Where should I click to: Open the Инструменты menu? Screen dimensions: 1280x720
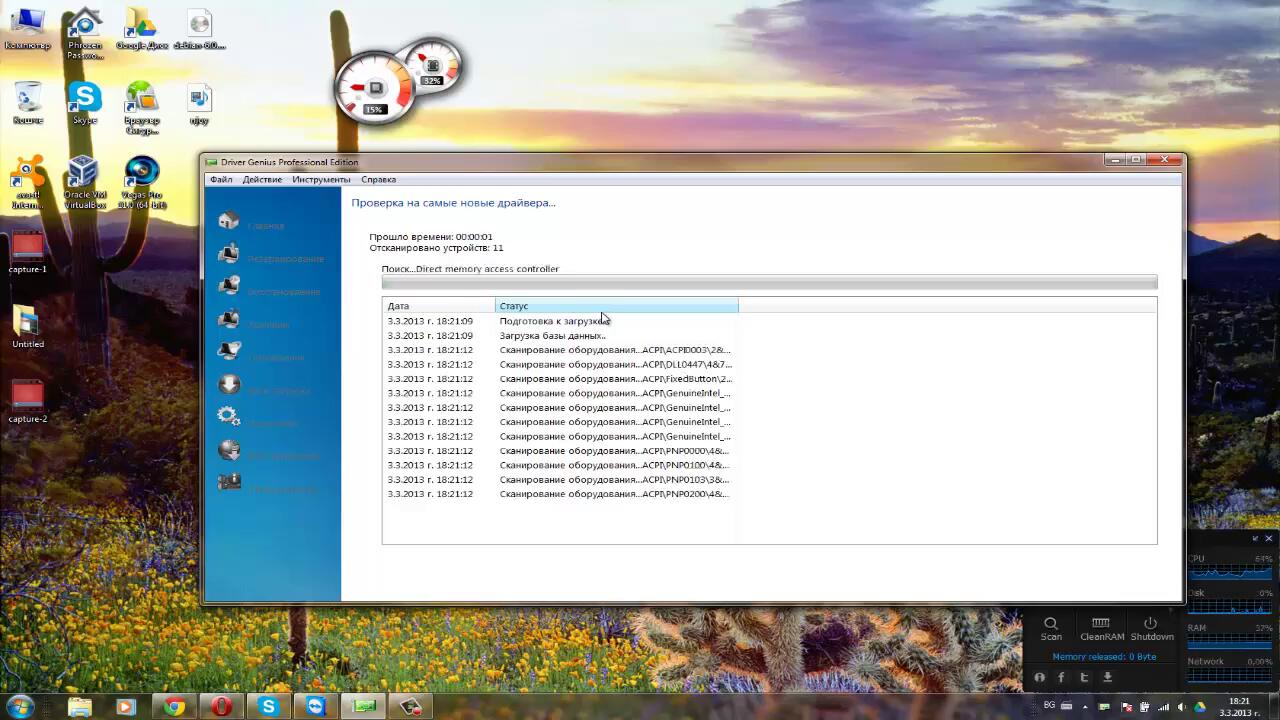pos(321,180)
